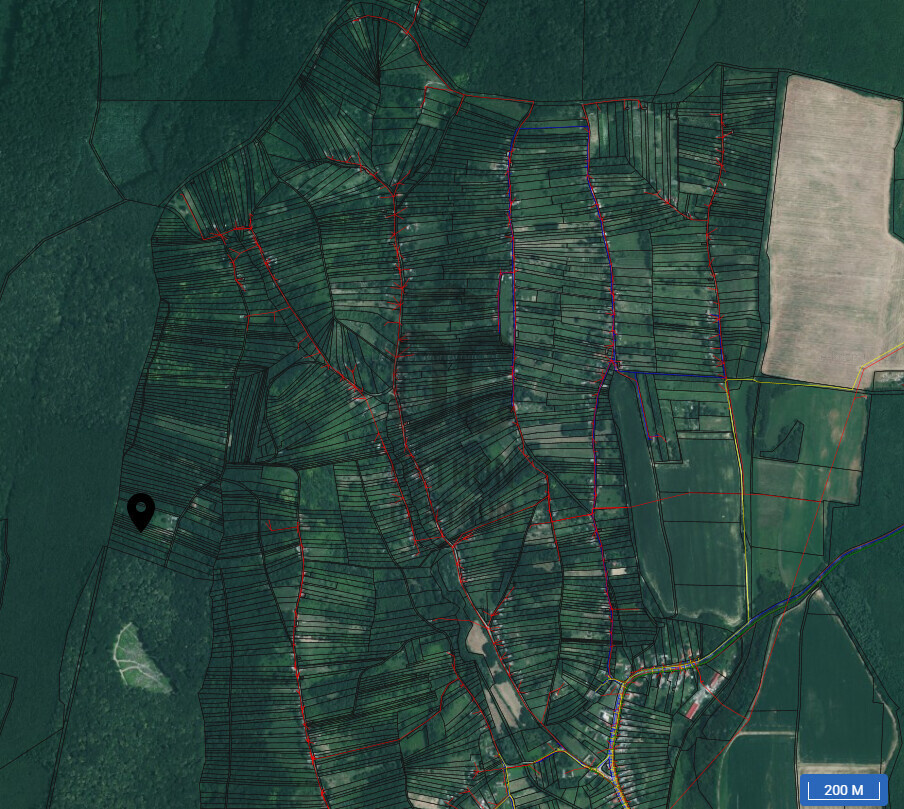Click the yellow line junction at right edge
The height and width of the screenshot is (809, 904).
(x=862, y=368)
